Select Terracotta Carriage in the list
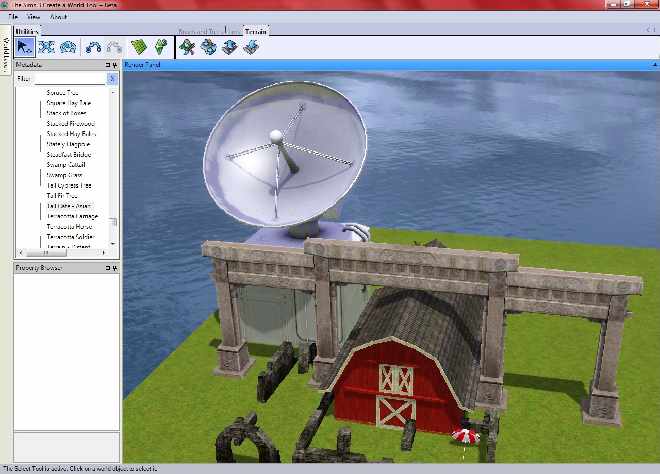The width and height of the screenshot is (660, 474). (72, 216)
